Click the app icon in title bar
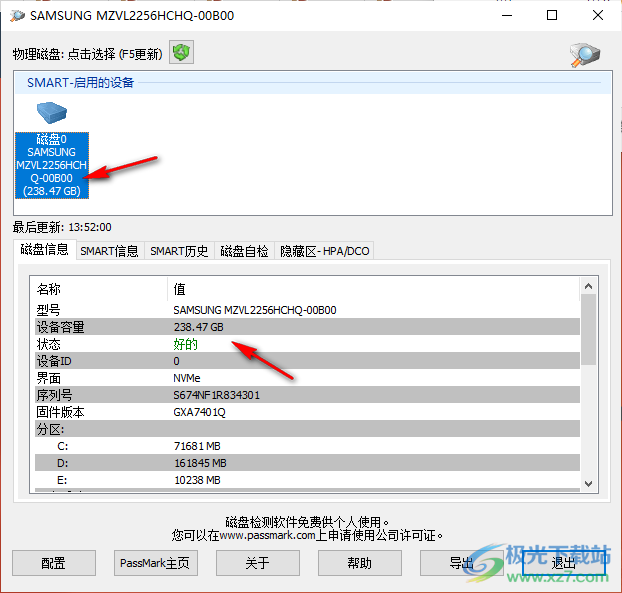 17,16
